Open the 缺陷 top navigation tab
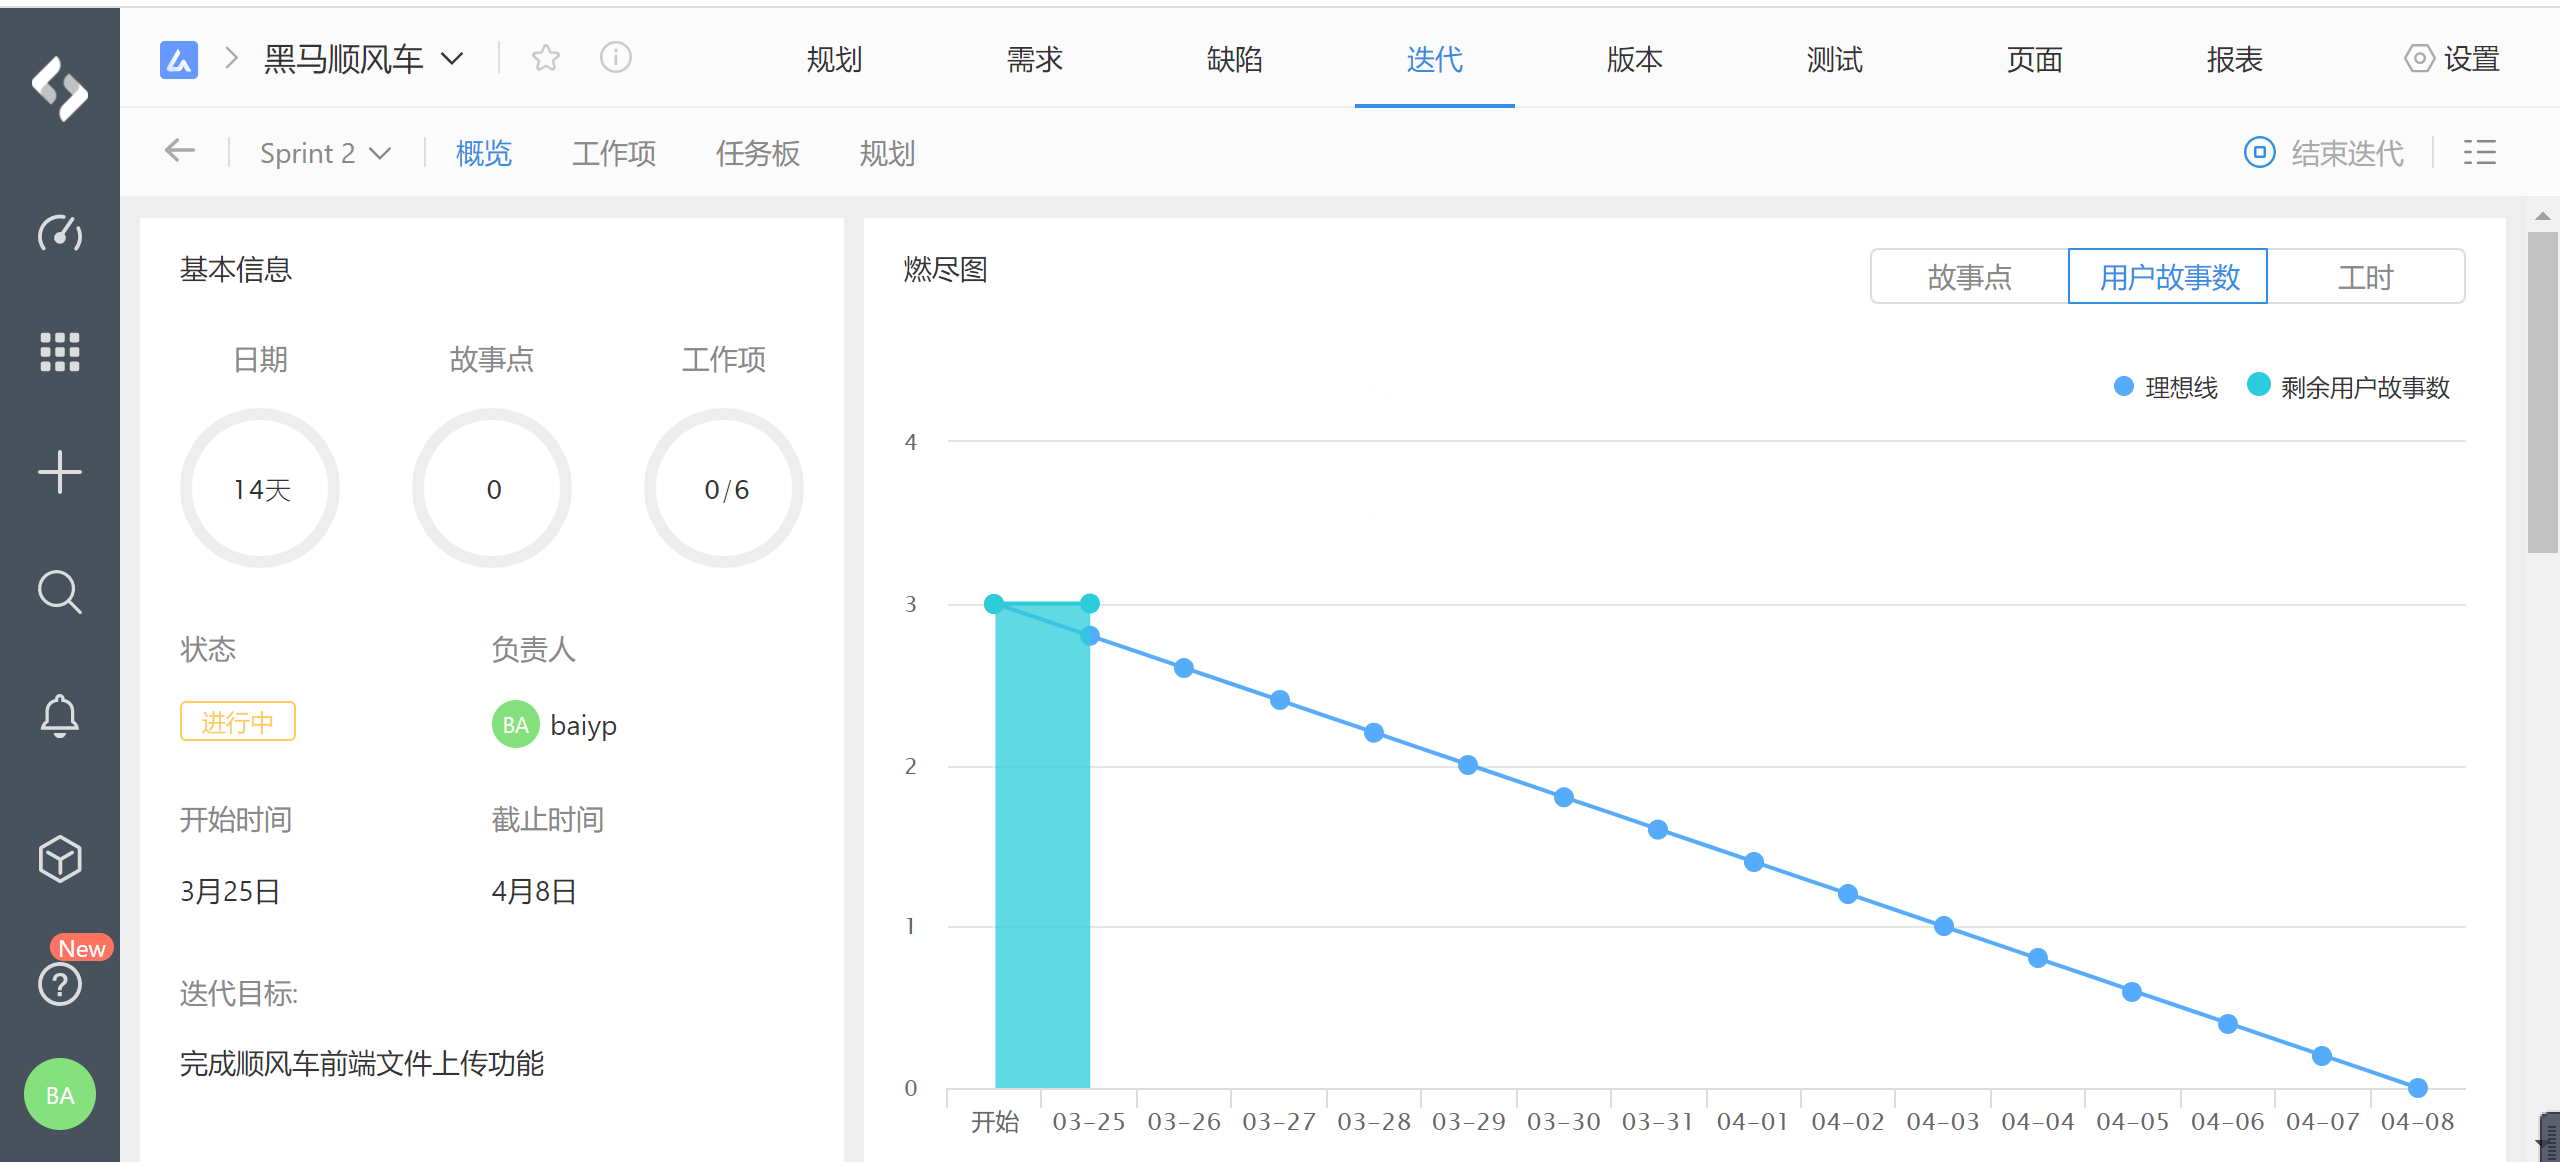Image resolution: width=2560 pixels, height=1162 pixels. point(1234,59)
